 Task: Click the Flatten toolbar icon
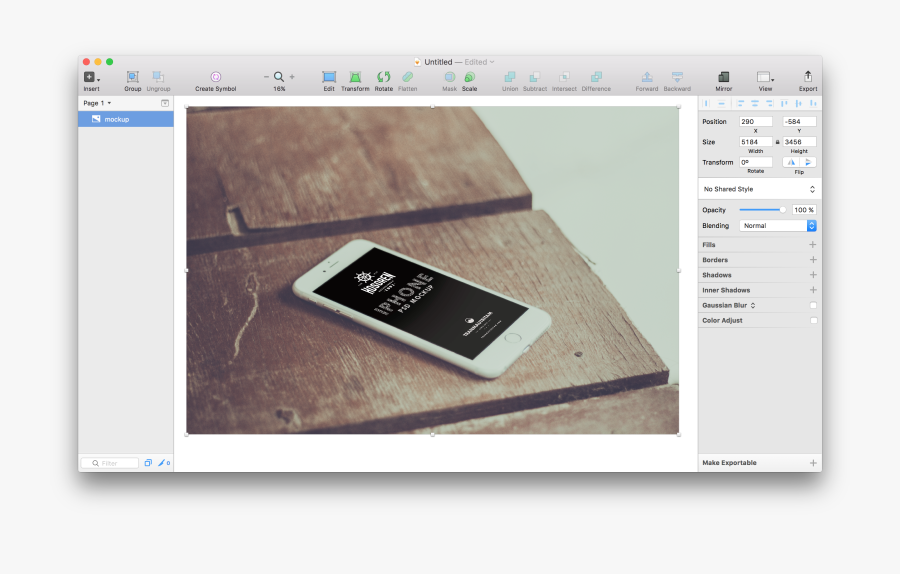408,77
